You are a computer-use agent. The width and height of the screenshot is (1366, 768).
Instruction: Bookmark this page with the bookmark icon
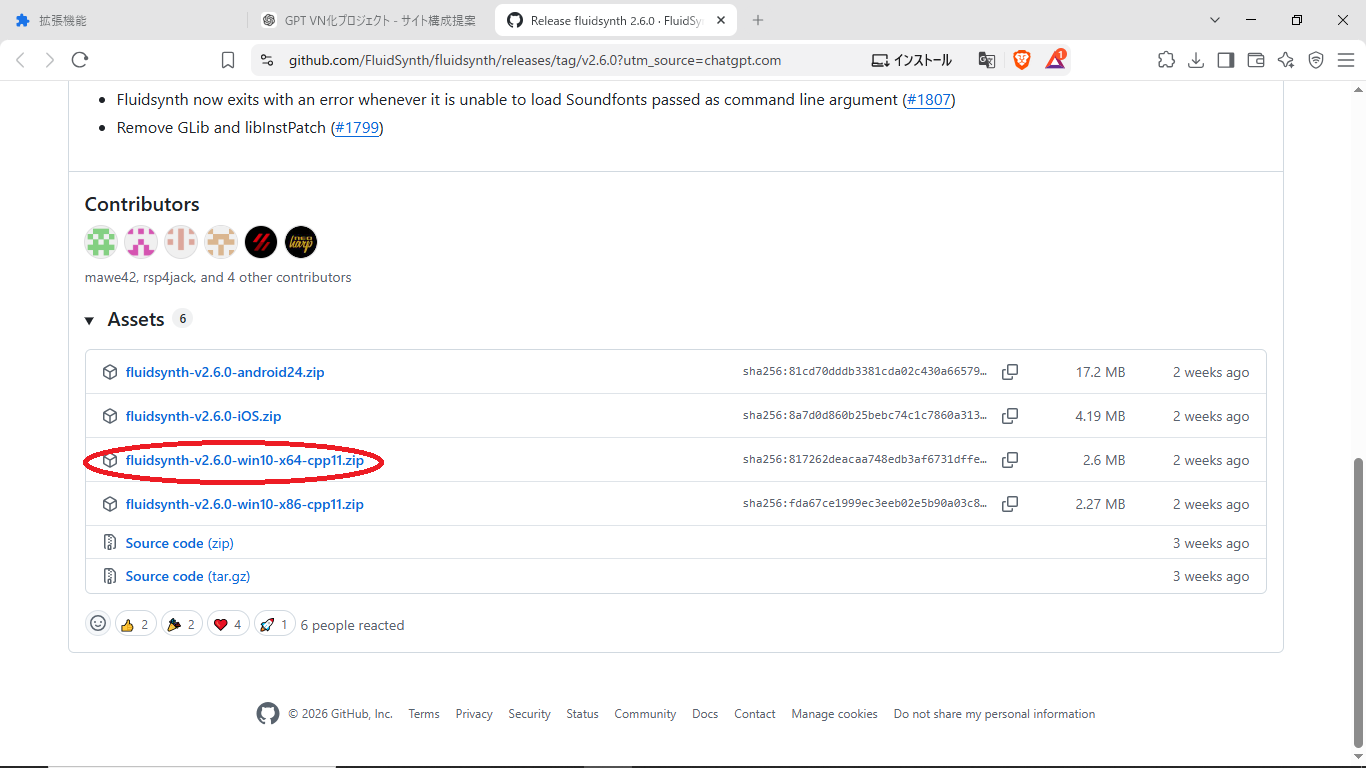[x=228, y=60]
